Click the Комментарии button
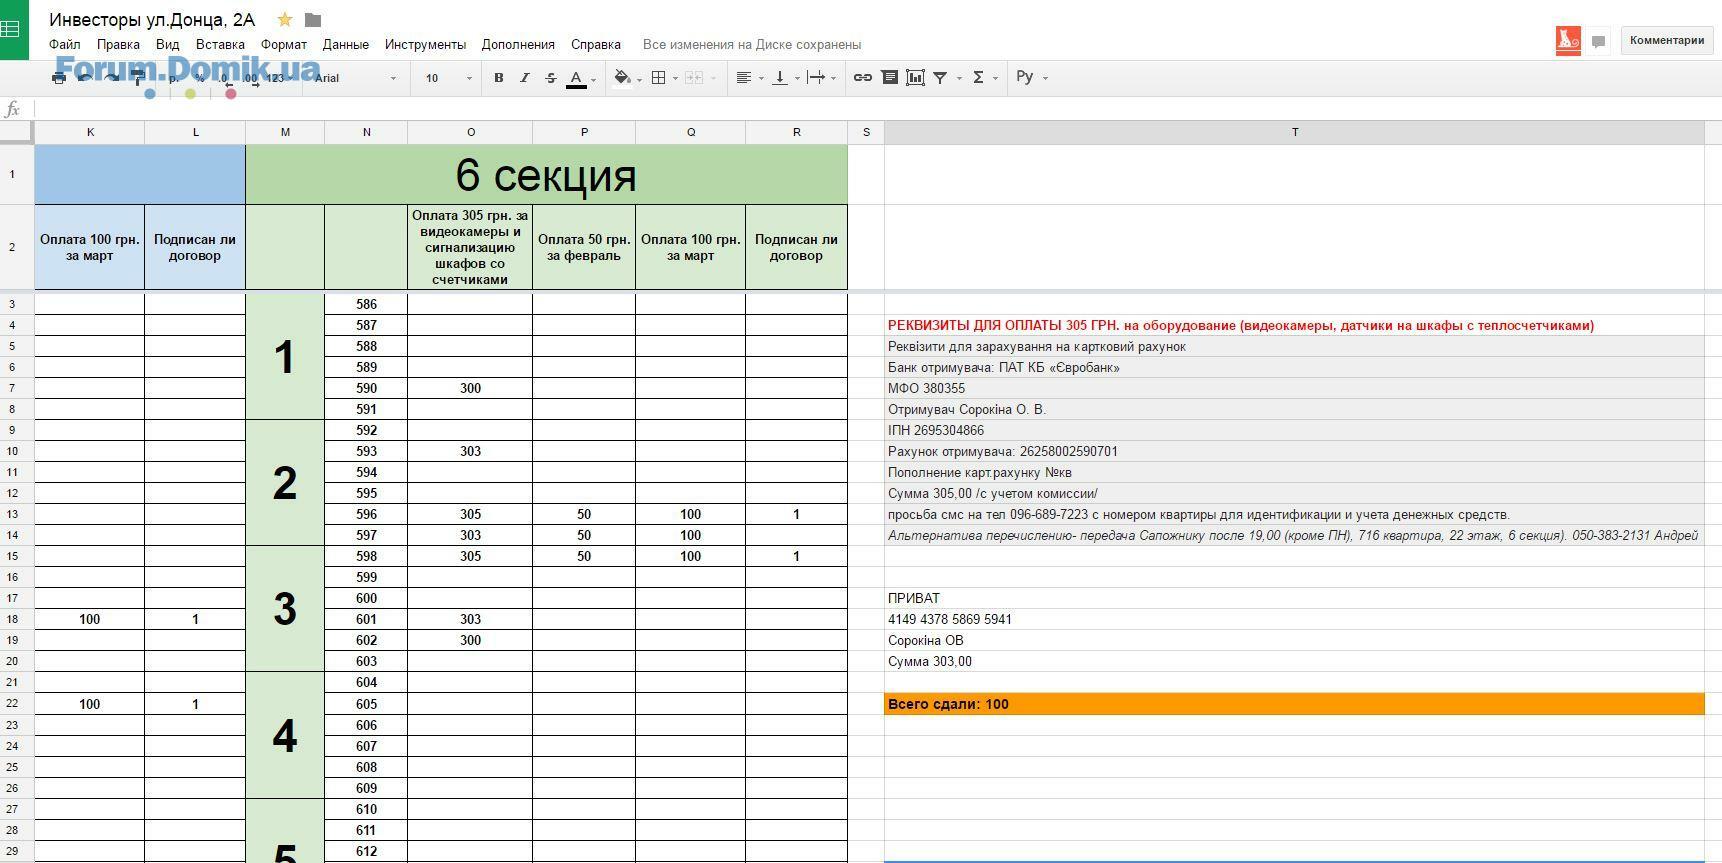This screenshot has width=1722, height=863. [1666, 41]
